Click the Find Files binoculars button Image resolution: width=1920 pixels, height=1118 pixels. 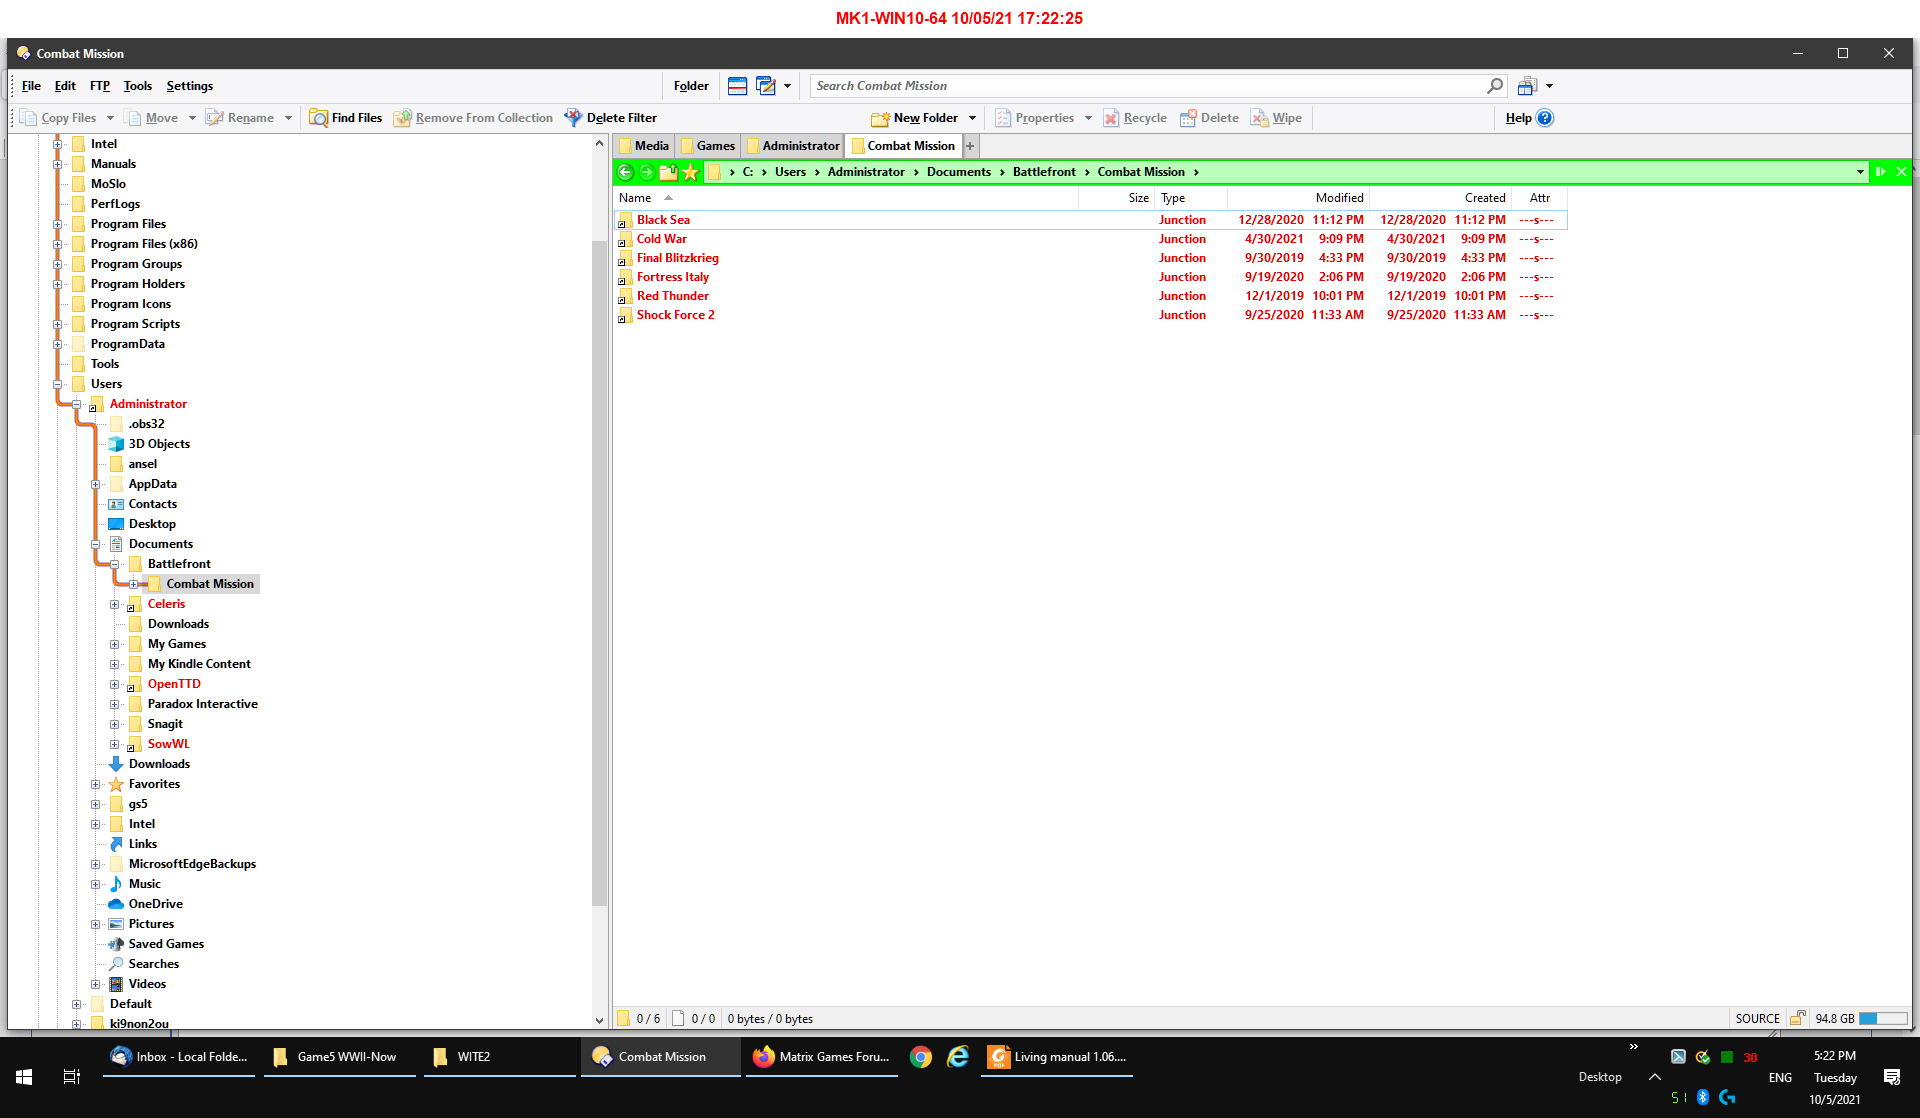click(345, 118)
